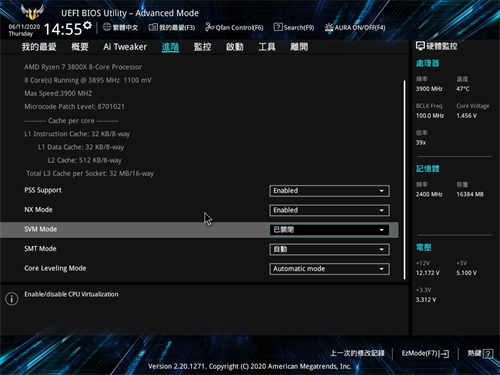Click the Microcode Patch Level line
This screenshot has width=500, height=375.
[74, 107]
